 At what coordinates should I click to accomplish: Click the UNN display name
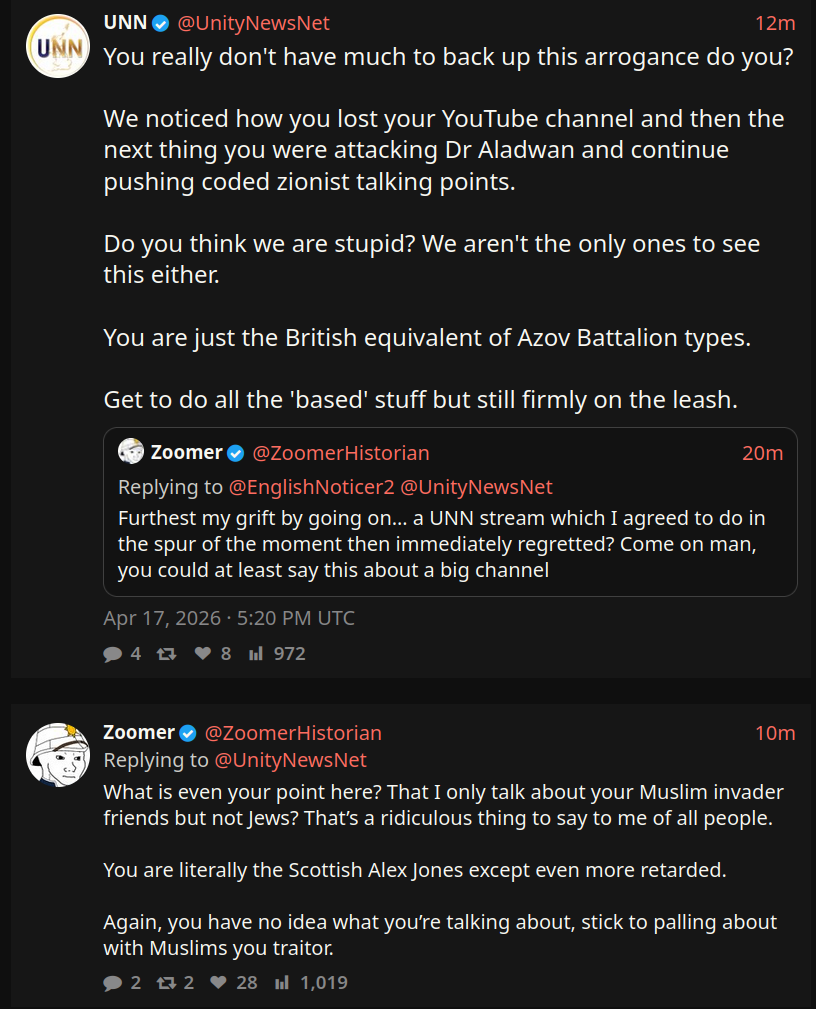point(124,23)
